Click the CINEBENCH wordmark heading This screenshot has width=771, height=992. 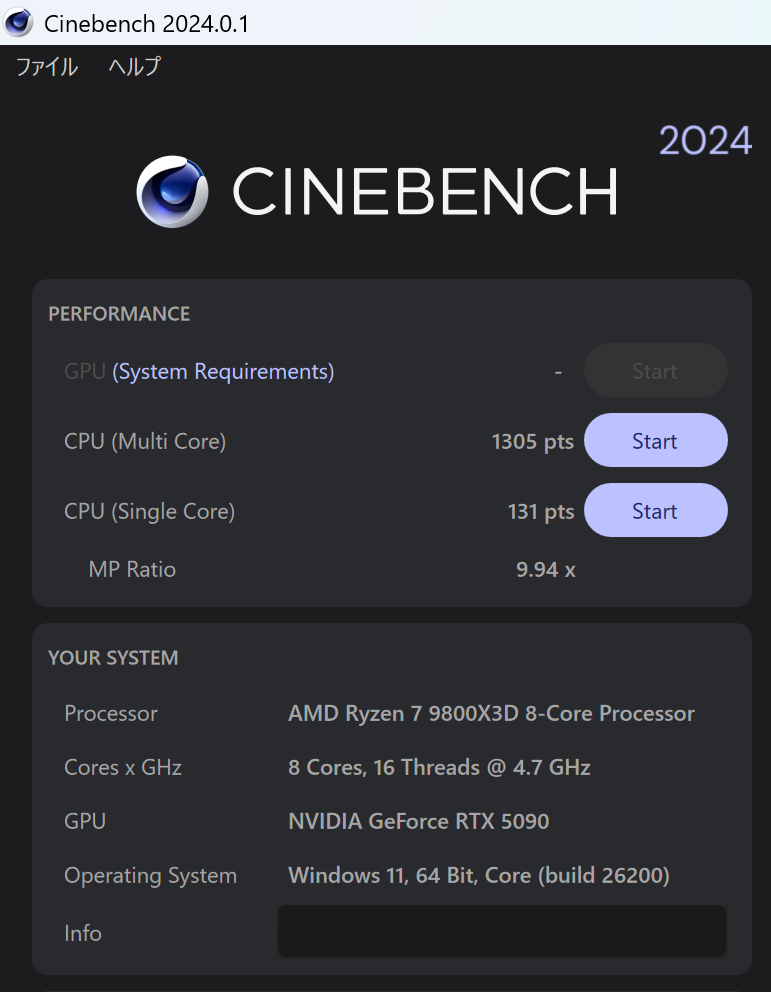(x=425, y=191)
